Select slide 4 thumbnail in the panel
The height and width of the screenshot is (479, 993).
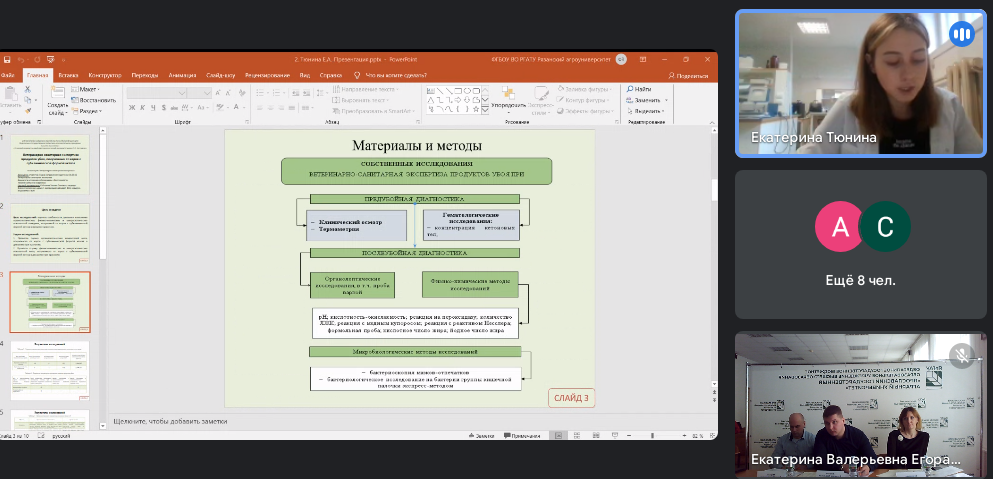[50, 371]
